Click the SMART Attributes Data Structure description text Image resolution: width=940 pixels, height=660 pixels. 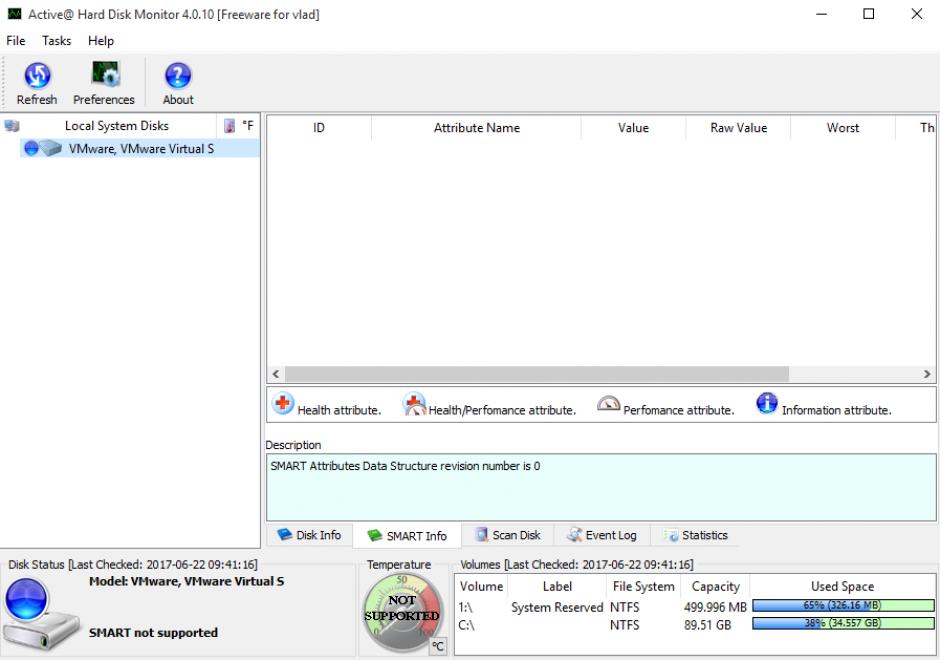[x=405, y=466]
